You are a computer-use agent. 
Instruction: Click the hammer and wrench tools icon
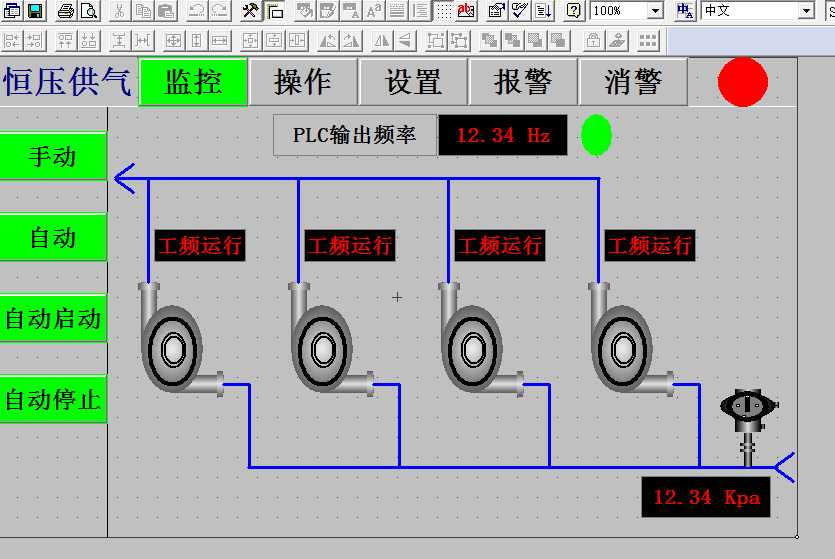tap(251, 11)
